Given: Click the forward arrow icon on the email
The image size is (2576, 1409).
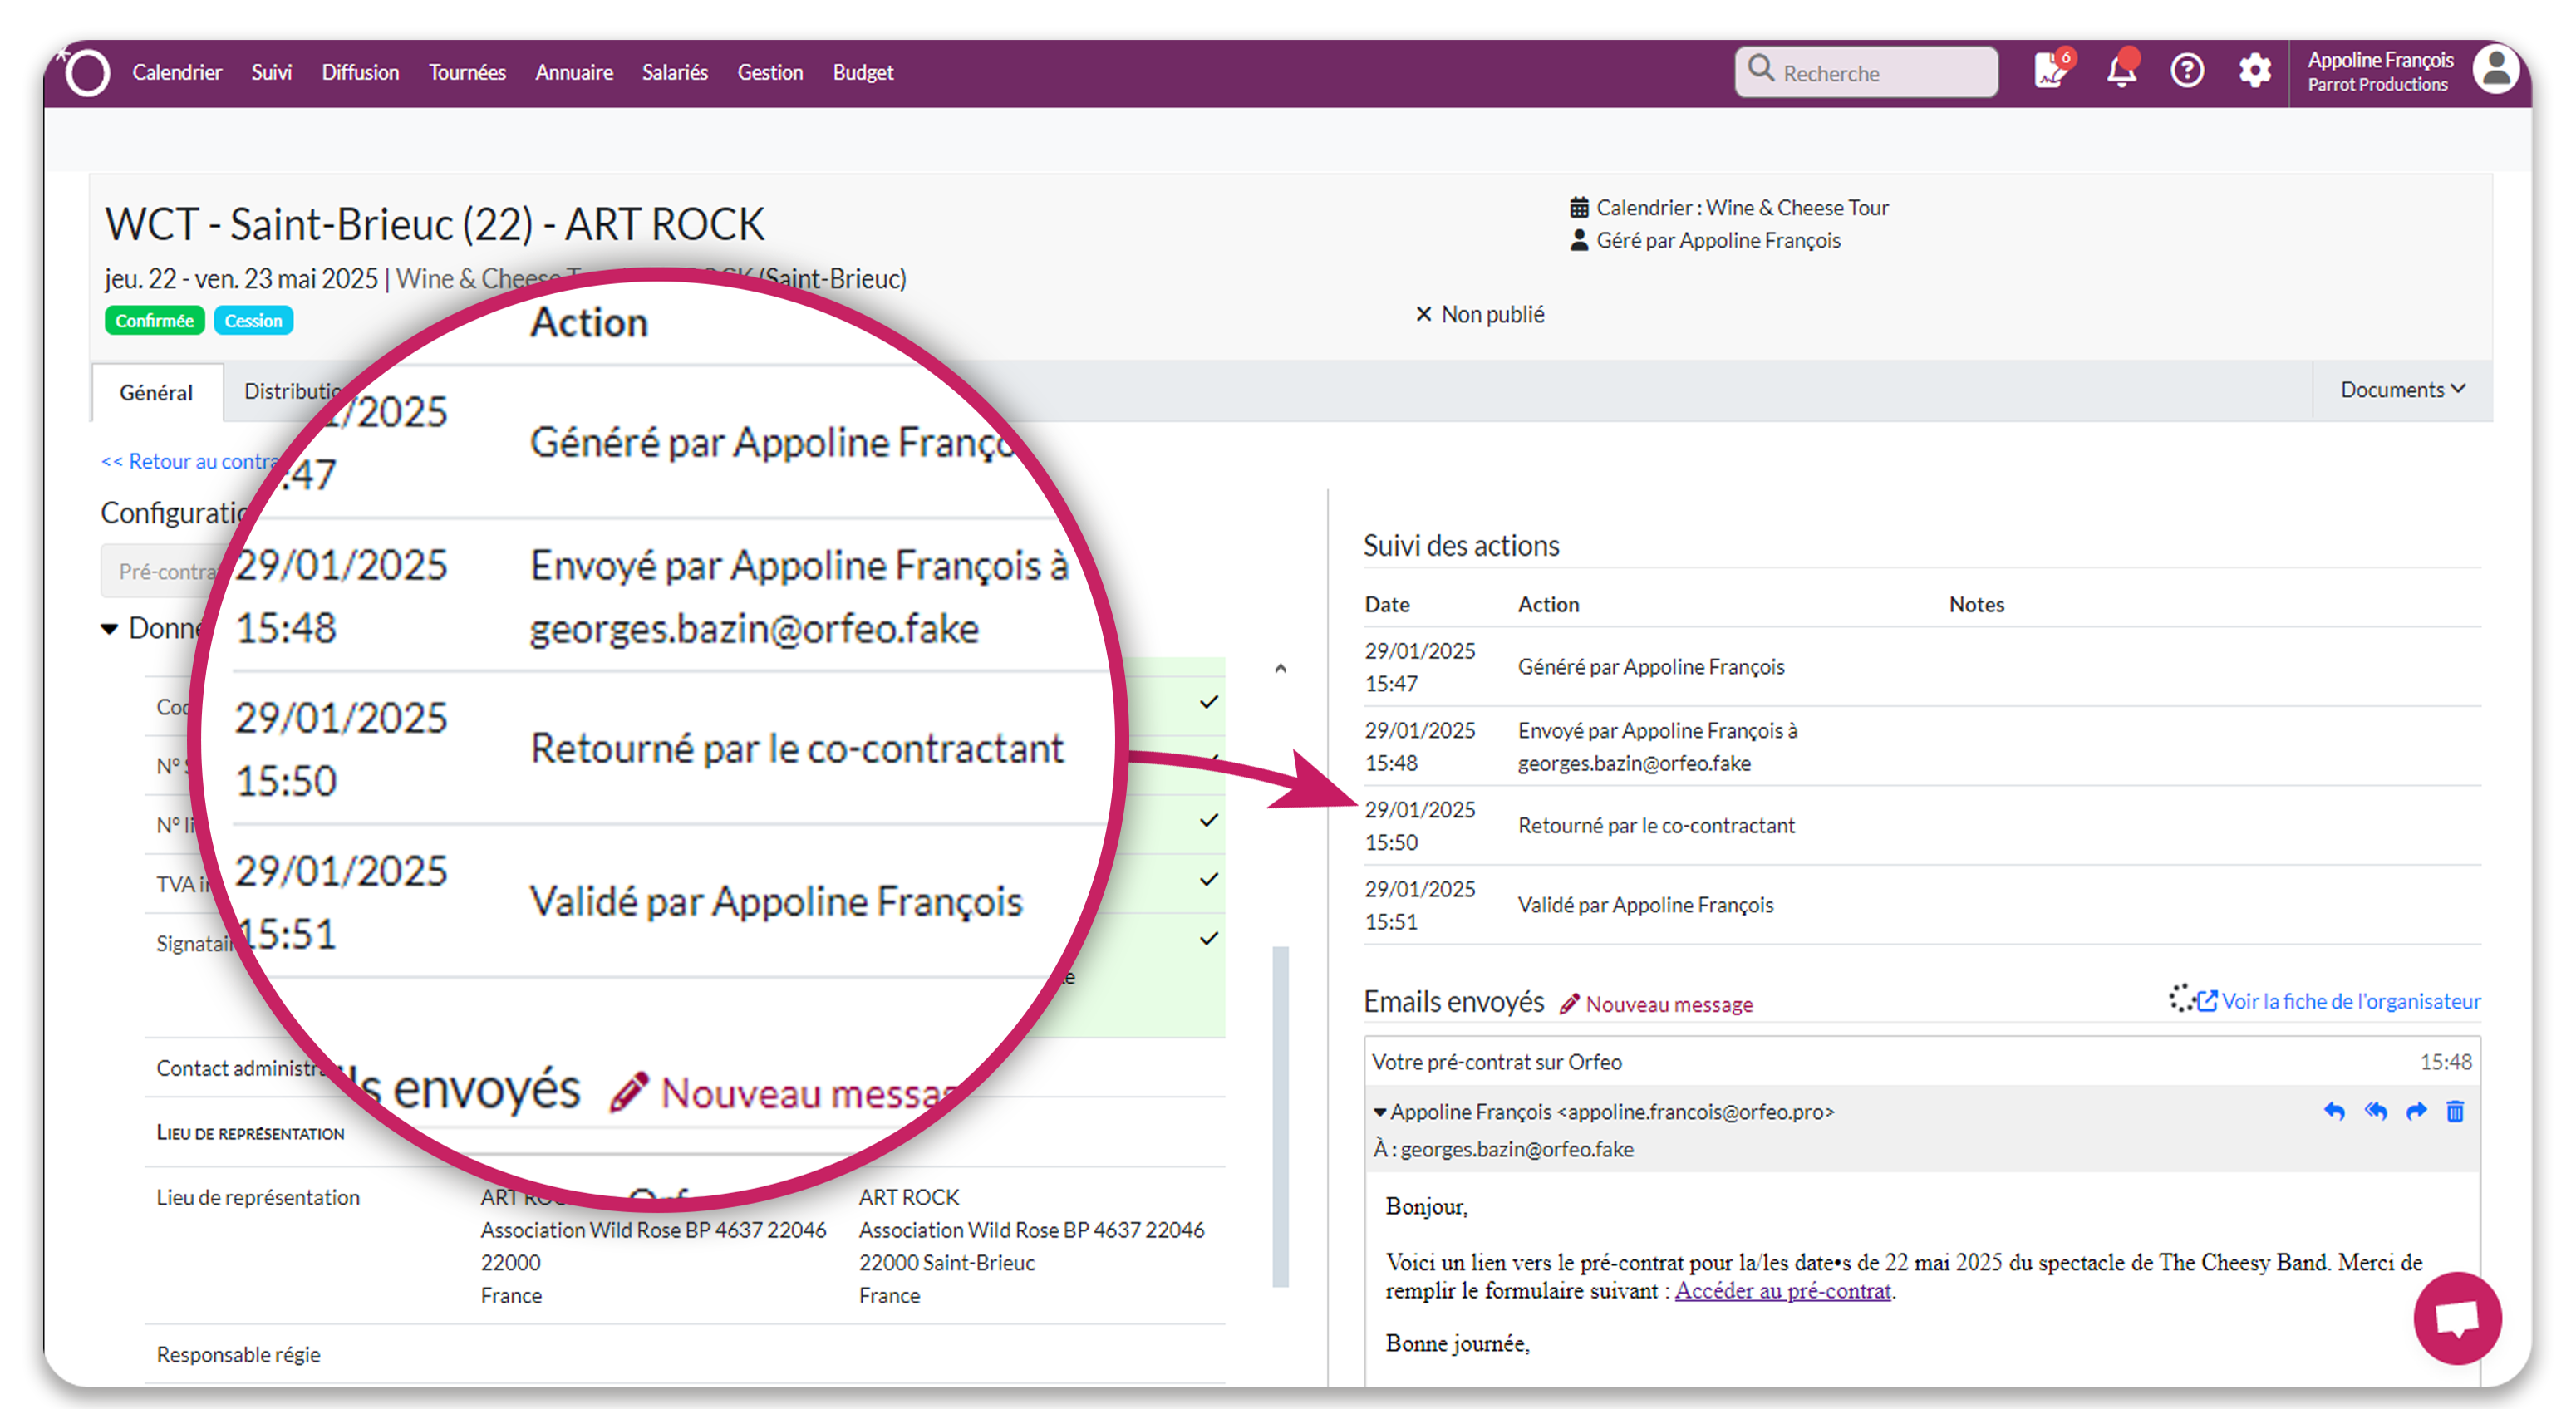Looking at the screenshot, I should (x=2416, y=1112).
